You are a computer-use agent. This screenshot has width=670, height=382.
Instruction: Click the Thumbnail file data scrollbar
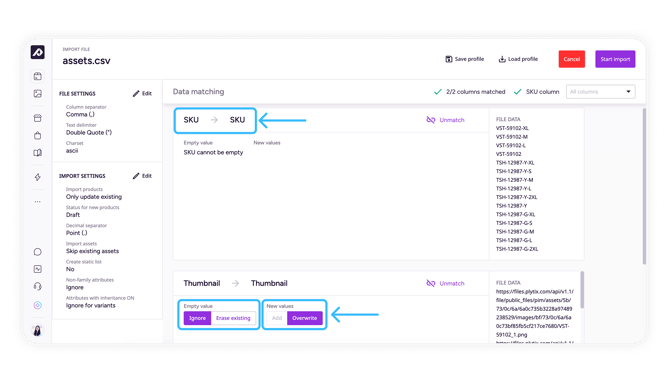pos(582,290)
